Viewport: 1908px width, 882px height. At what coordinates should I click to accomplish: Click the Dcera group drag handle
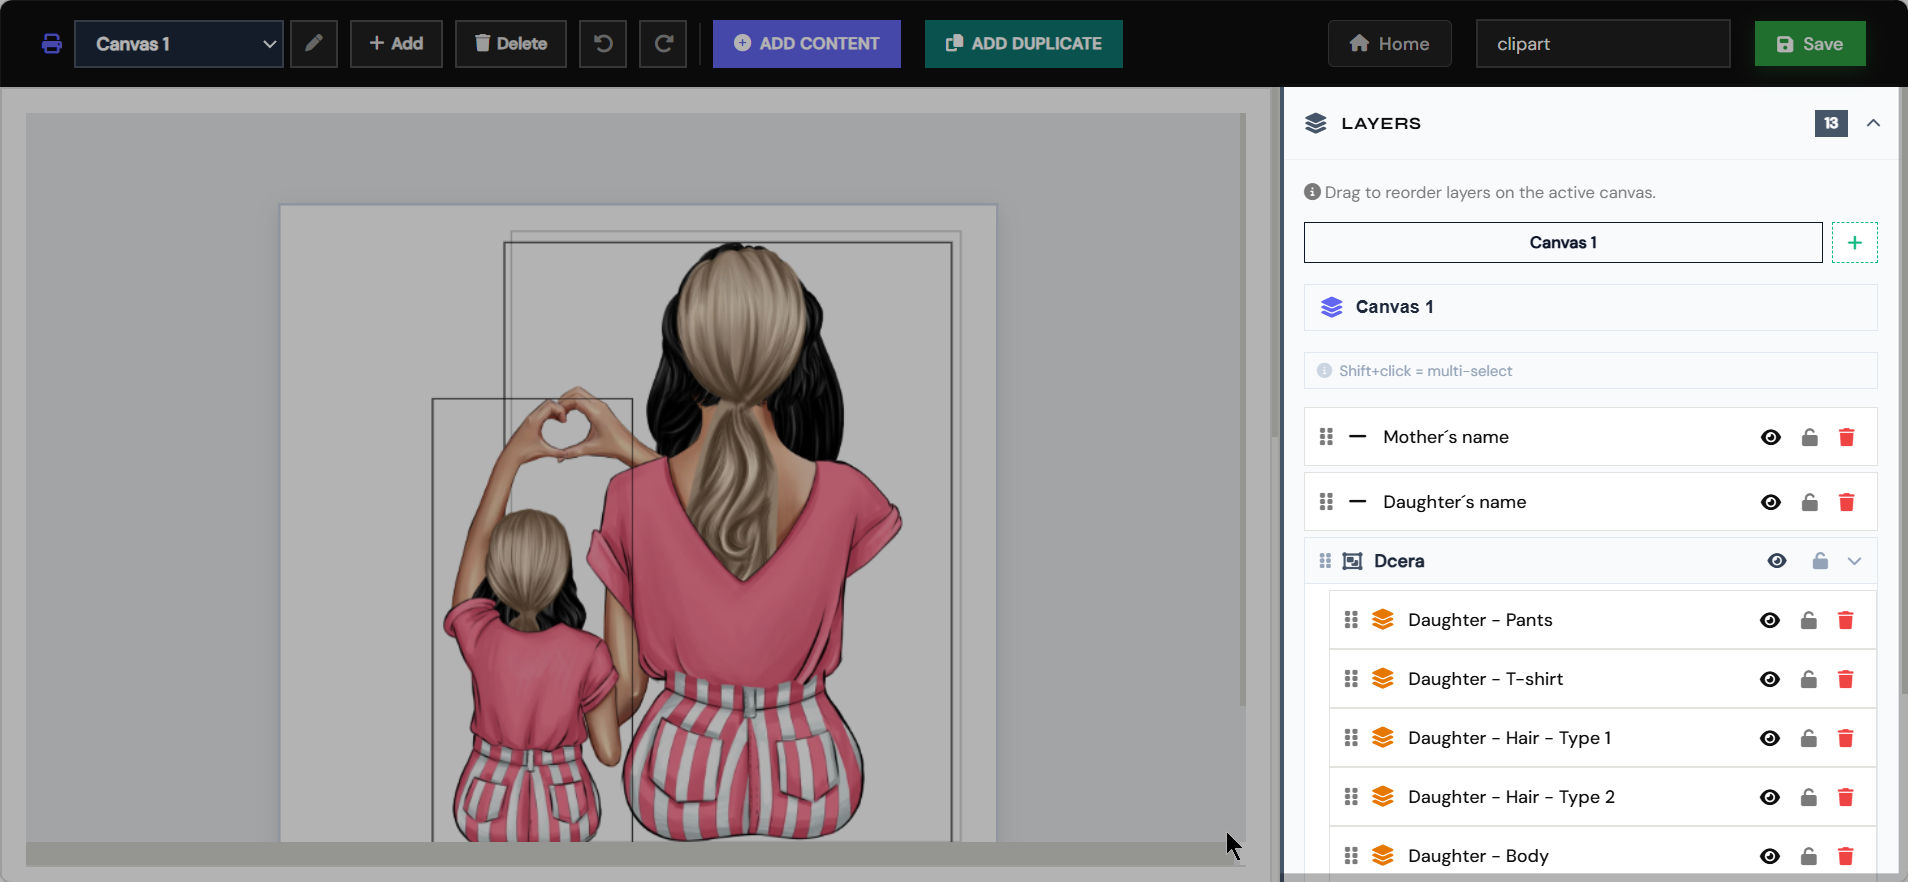coord(1325,561)
